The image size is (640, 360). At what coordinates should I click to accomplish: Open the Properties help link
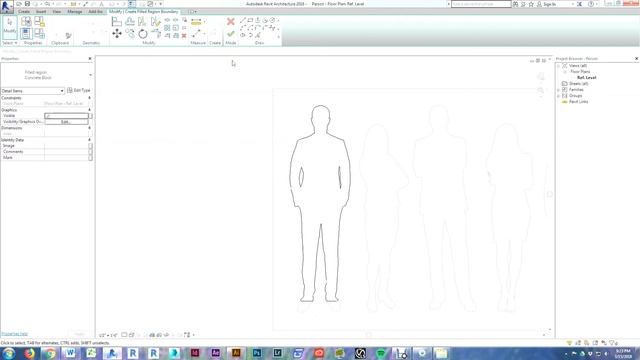[x=14, y=334]
